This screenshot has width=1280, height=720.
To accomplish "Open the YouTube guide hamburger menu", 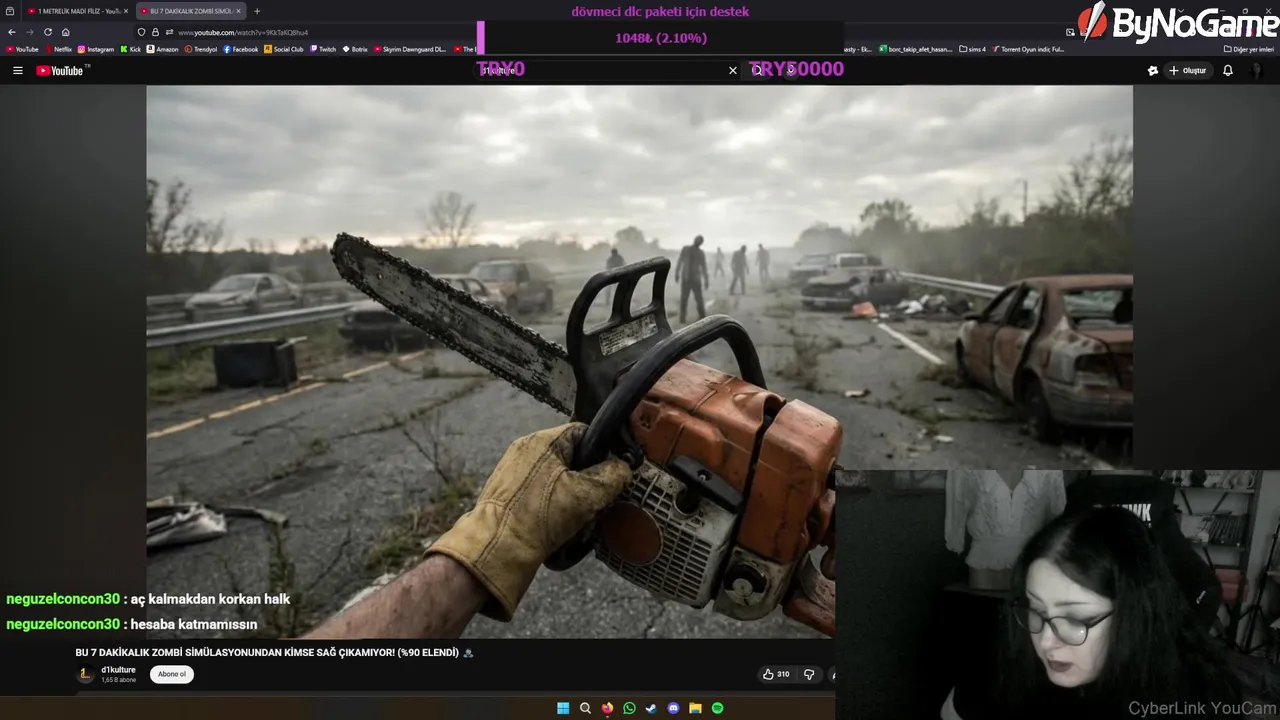I will (x=17, y=71).
